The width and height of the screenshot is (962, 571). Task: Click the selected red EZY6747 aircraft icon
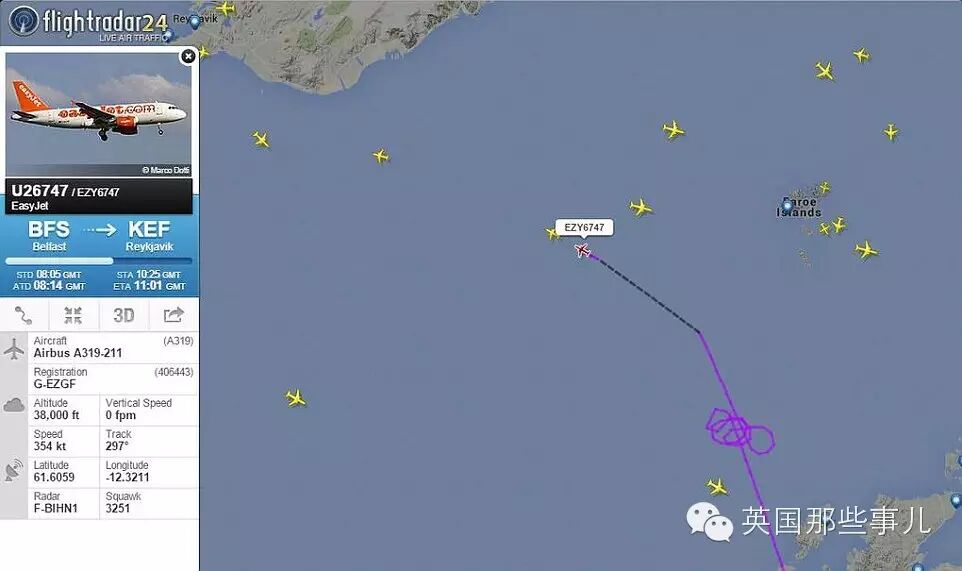[x=582, y=250]
